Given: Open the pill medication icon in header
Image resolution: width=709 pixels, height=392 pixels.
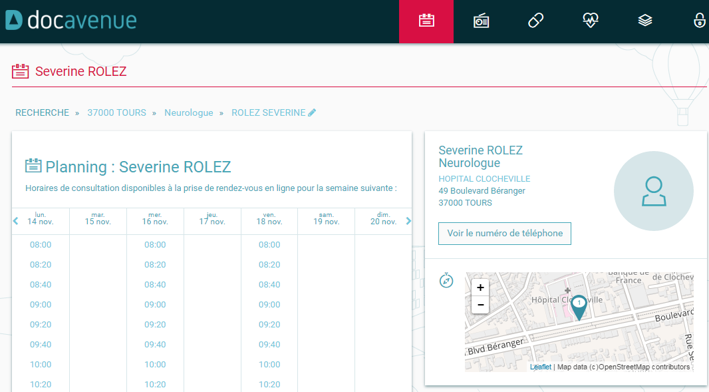Looking at the screenshot, I should 536,20.
